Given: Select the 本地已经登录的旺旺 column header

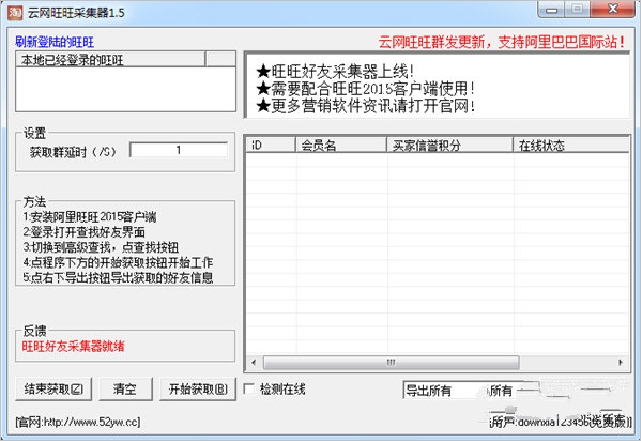Looking at the screenshot, I should click(x=110, y=60).
